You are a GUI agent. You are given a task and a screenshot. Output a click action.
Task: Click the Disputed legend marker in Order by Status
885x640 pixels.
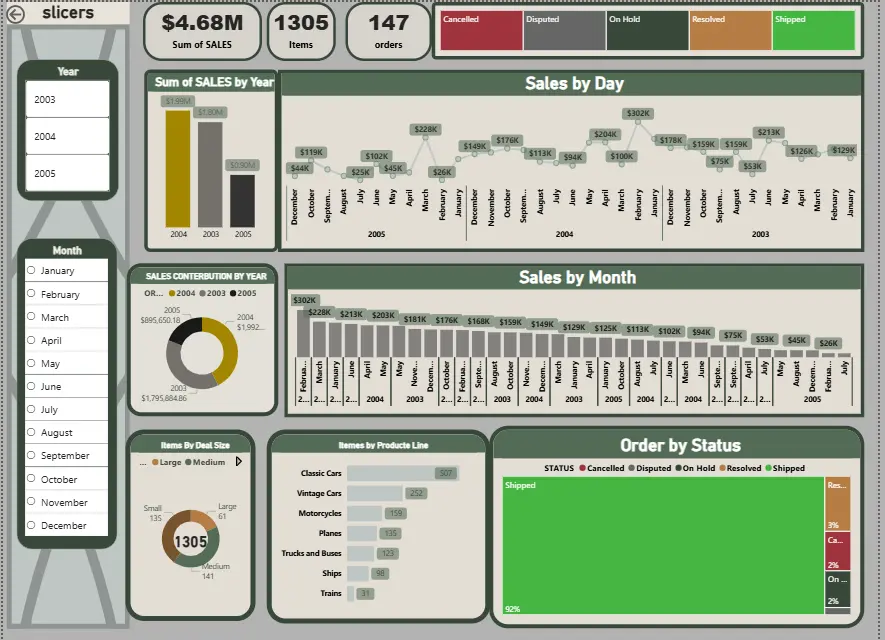coord(633,468)
